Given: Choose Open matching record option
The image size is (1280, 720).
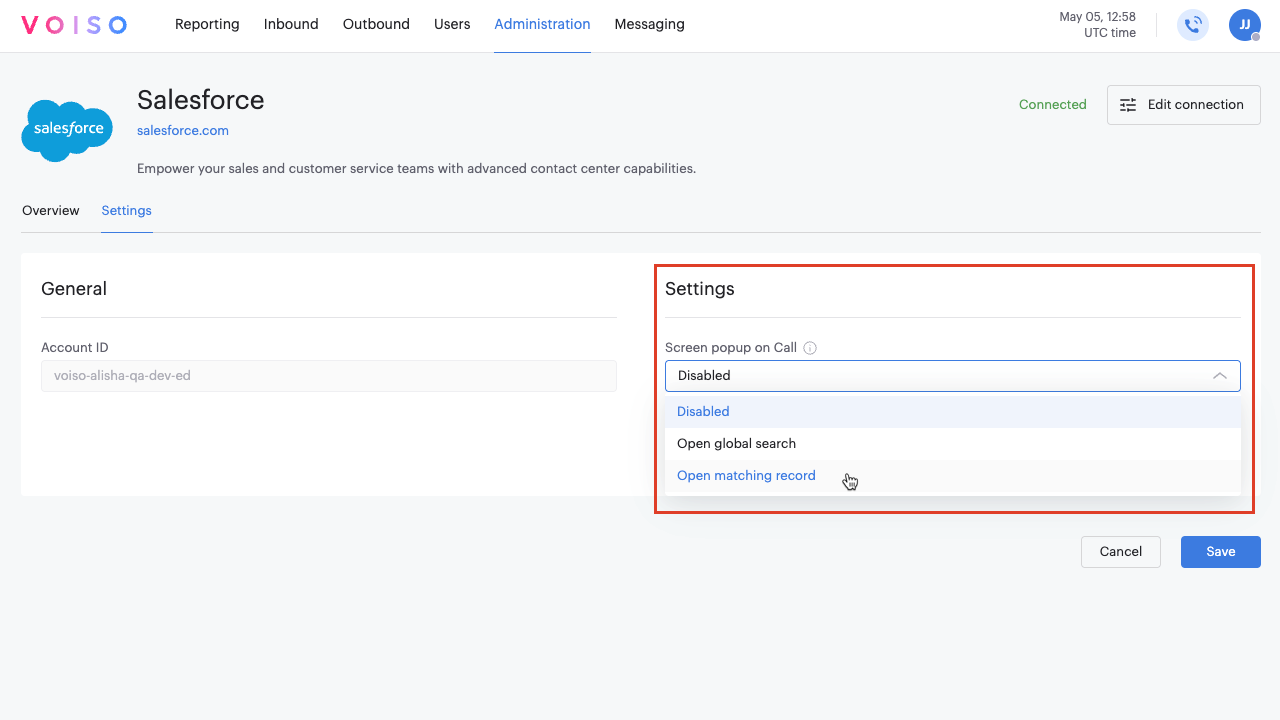Looking at the screenshot, I should tap(953, 476).
